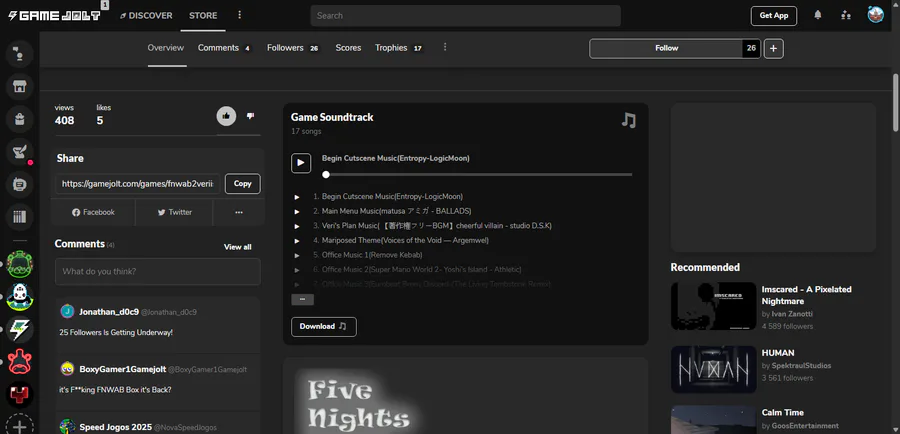Click the plus button beside Follow
The height and width of the screenshot is (434, 900).
pos(774,48)
